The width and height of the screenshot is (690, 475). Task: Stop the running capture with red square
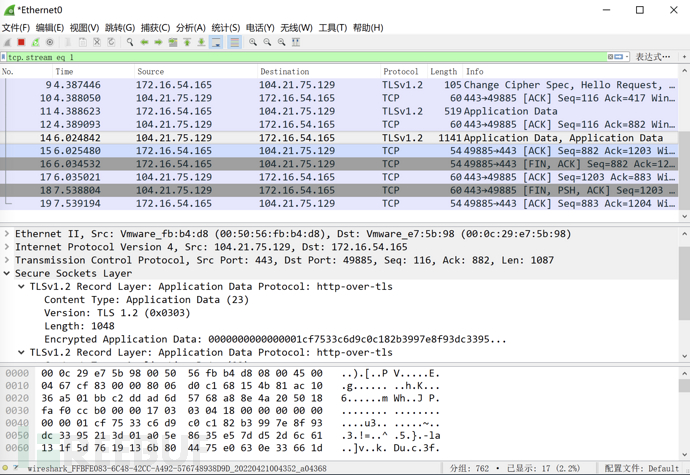click(21, 42)
